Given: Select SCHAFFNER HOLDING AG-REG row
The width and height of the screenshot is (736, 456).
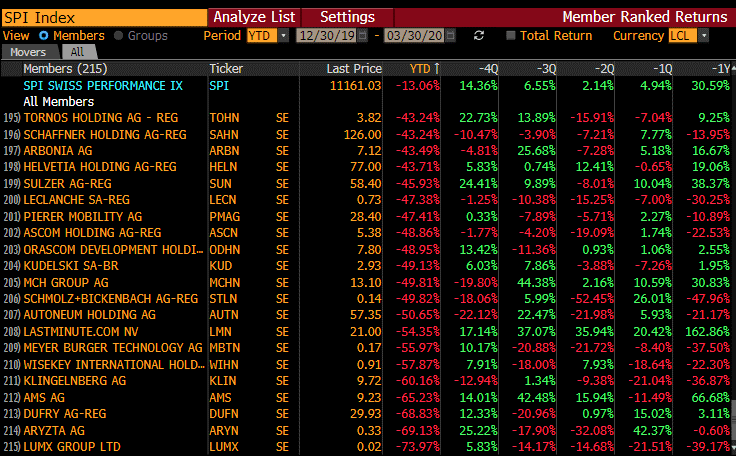Looking at the screenshot, I should [366, 134].
